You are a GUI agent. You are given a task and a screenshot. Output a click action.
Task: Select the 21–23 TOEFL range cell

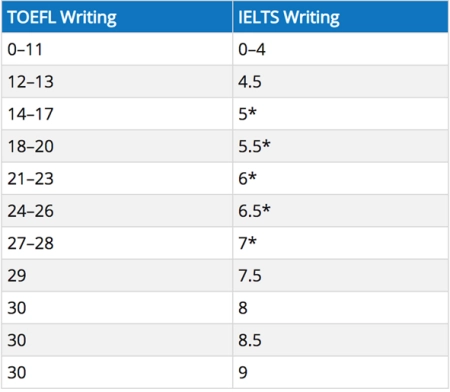(x=117, y=178)
